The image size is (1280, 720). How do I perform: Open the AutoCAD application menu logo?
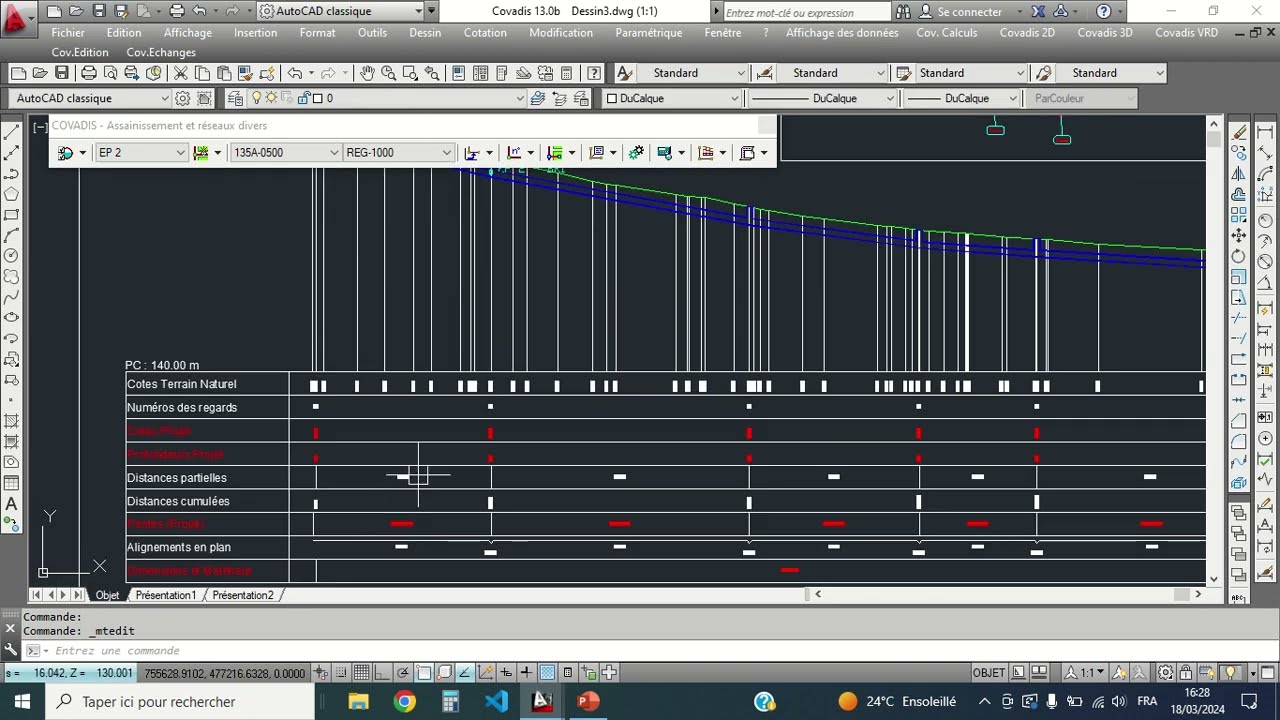pos(17,18)
